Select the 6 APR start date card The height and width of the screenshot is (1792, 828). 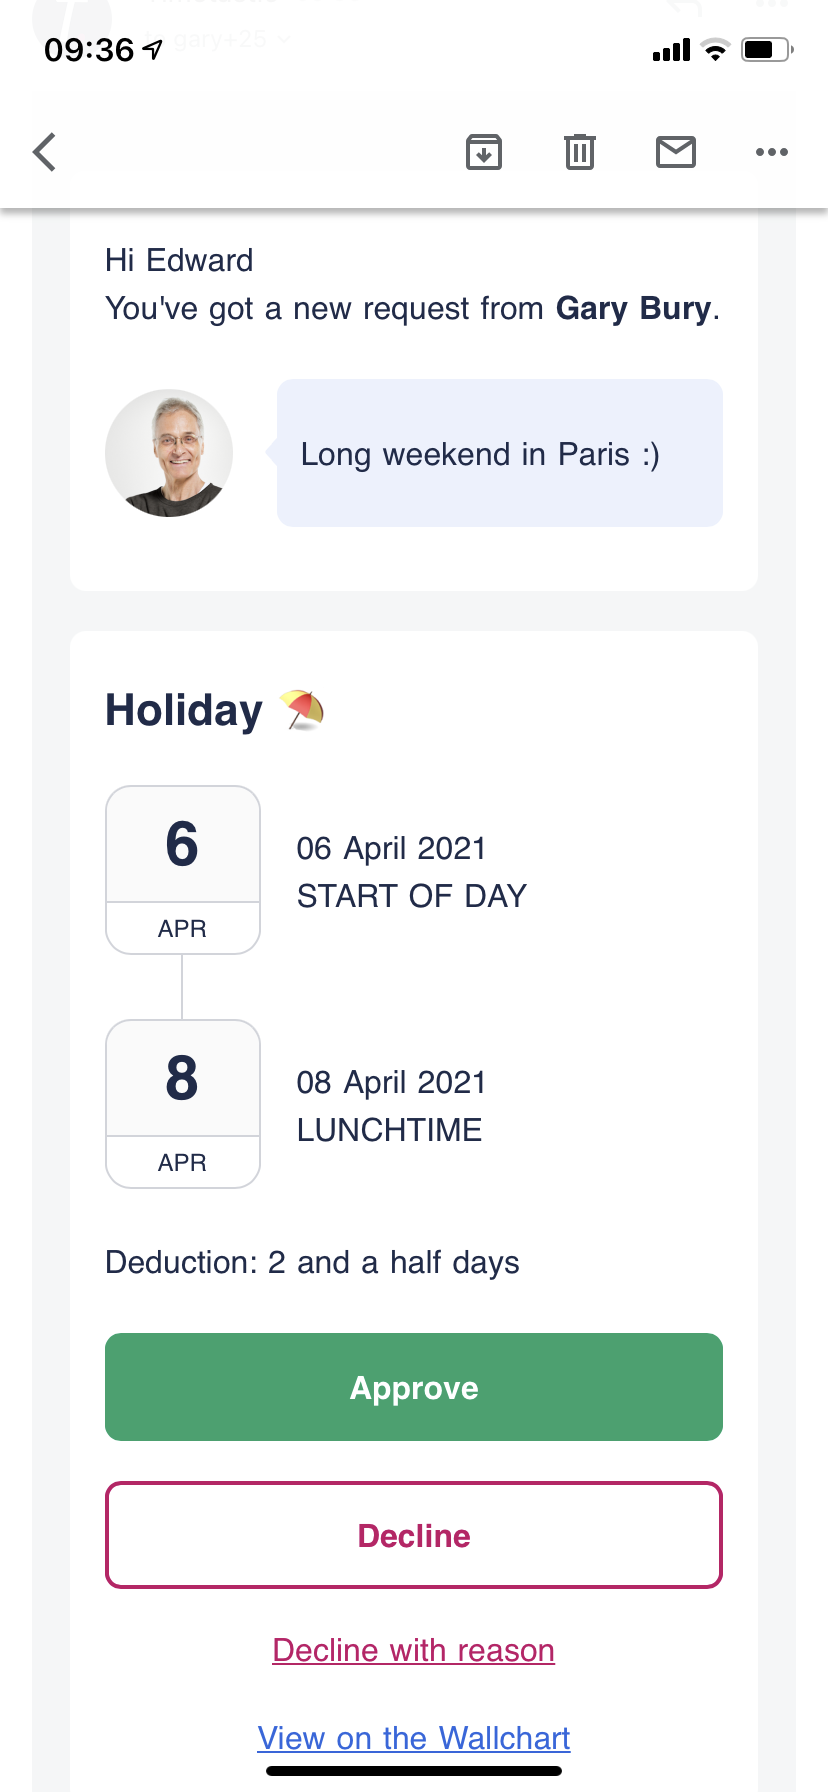point(183,869)
